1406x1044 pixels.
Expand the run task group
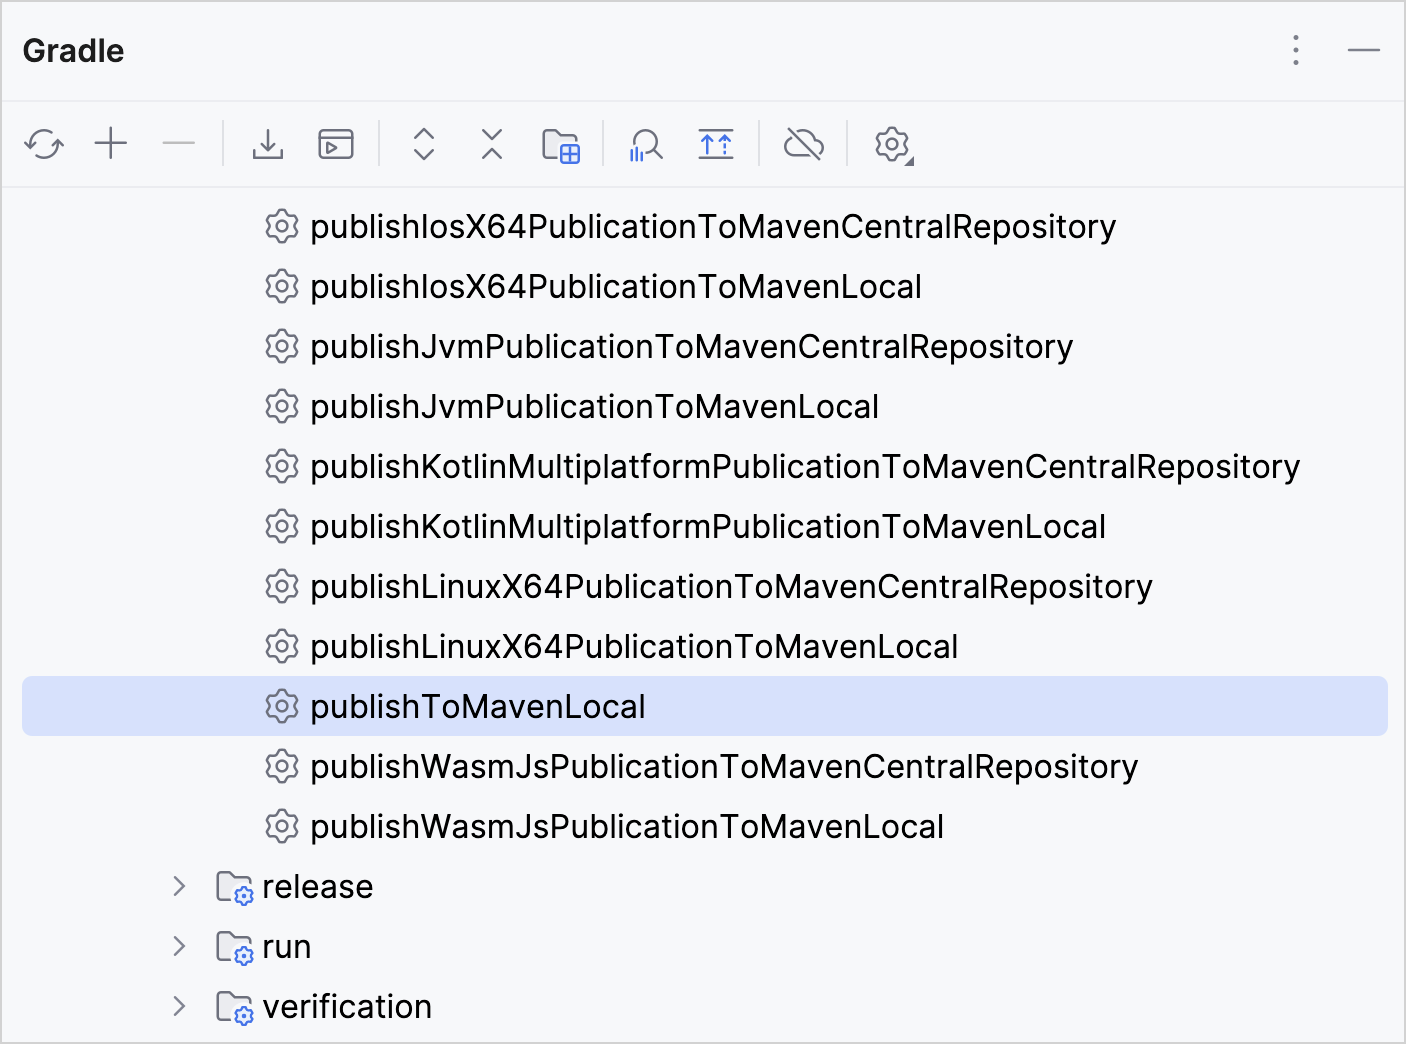click(179, 946)
